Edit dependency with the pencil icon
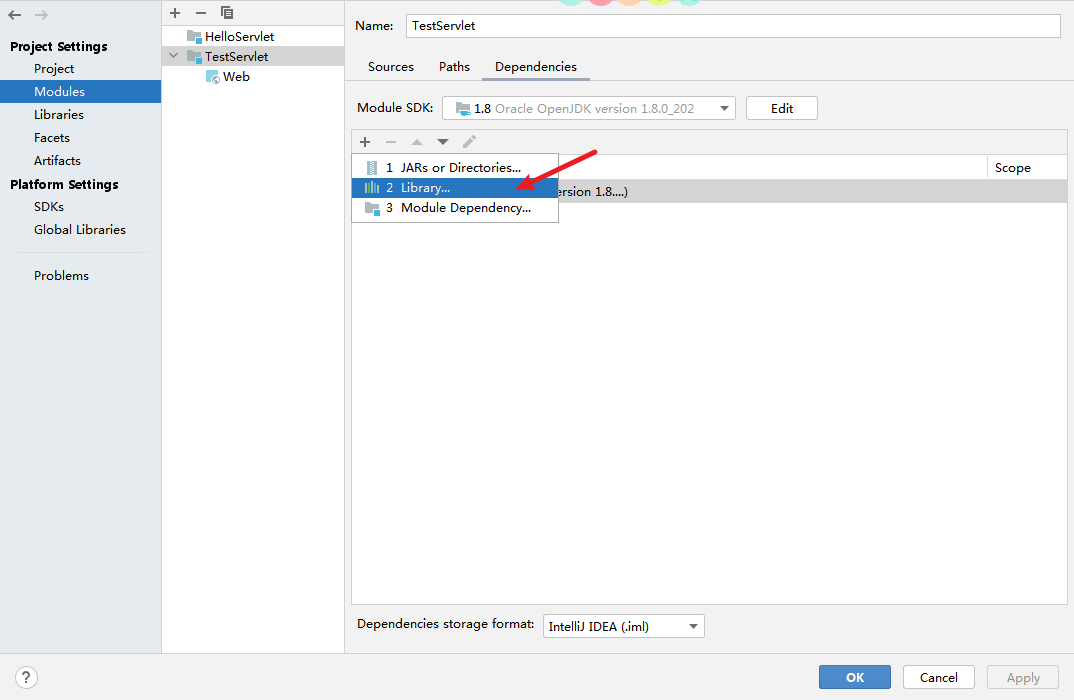This screenshot has height=700, width=1074. click(x=469, y=142)
